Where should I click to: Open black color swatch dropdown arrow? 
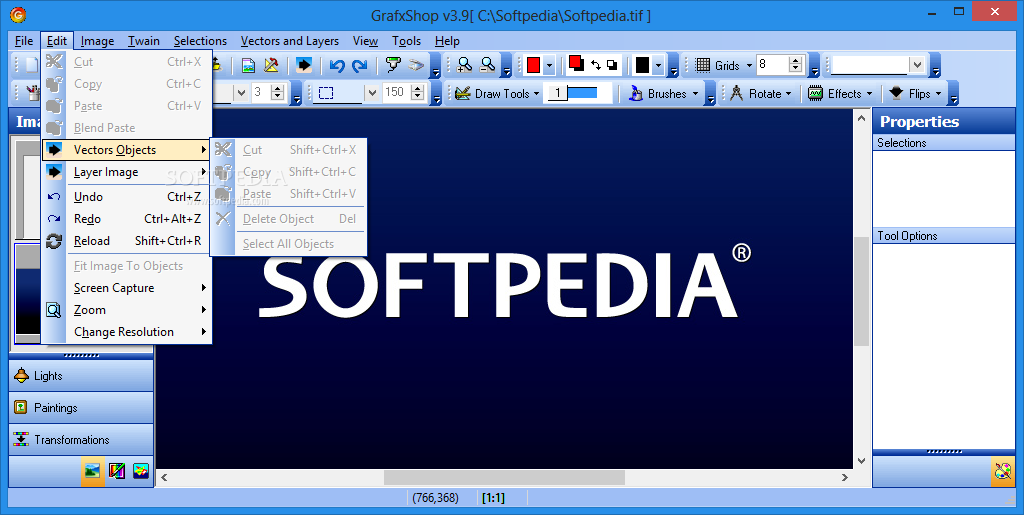click(x=658, y=65)
